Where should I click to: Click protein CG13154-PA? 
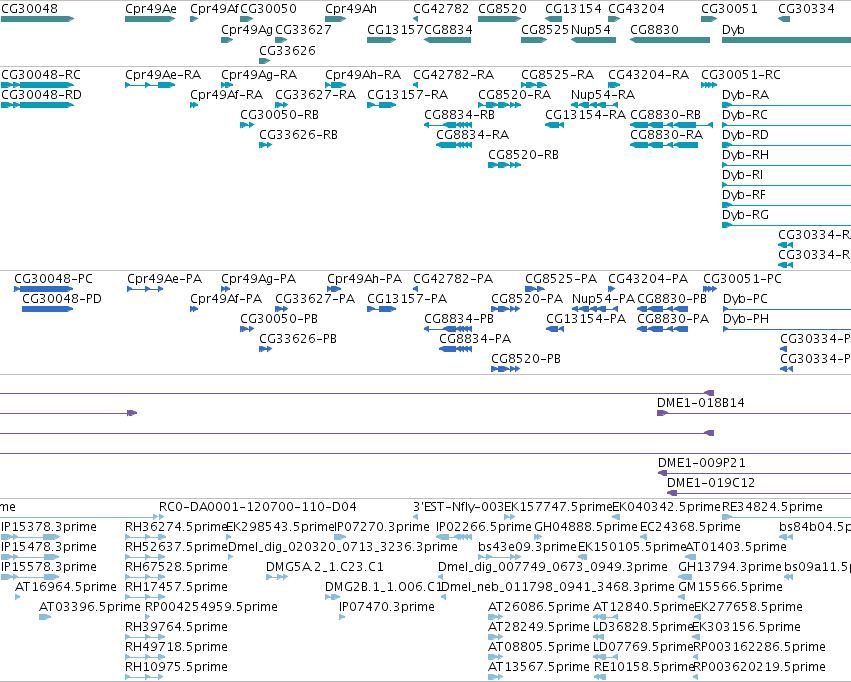tap(586, 319)
